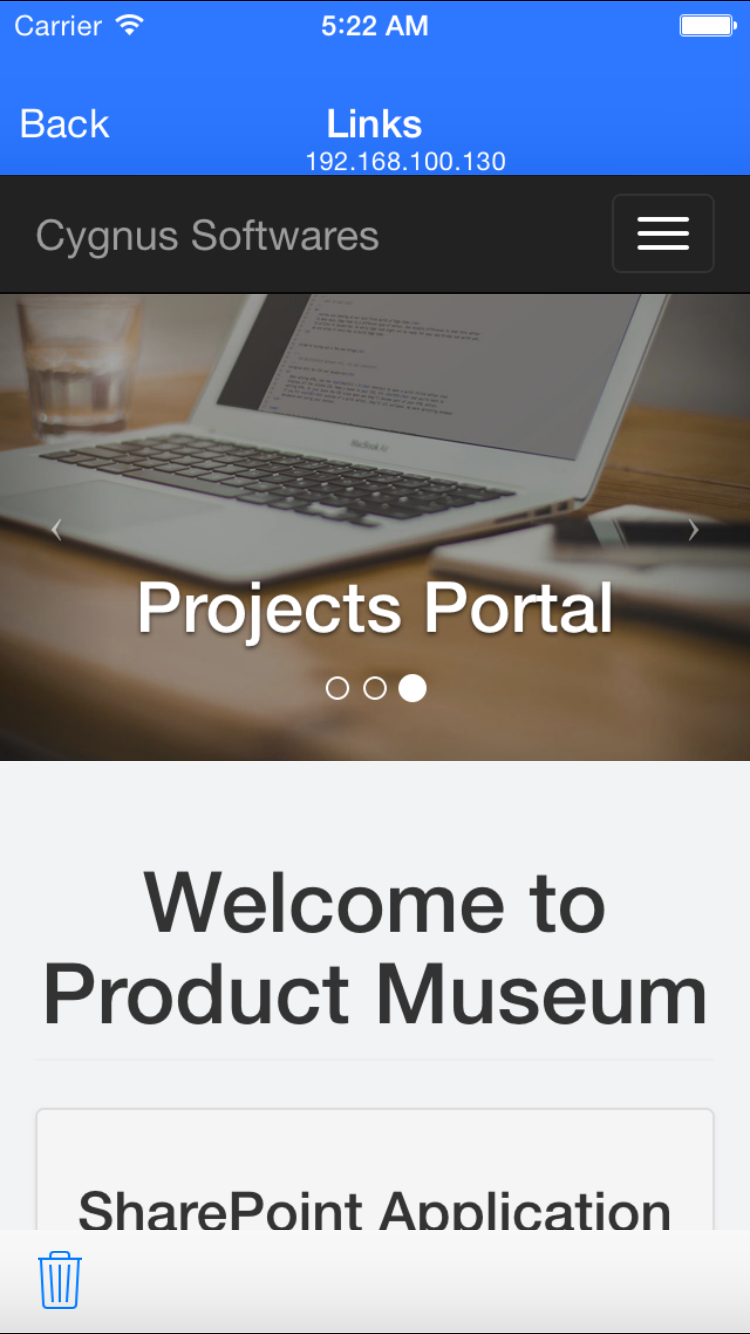
Task: Select the second carousel indicator dot
Action: 375,688
